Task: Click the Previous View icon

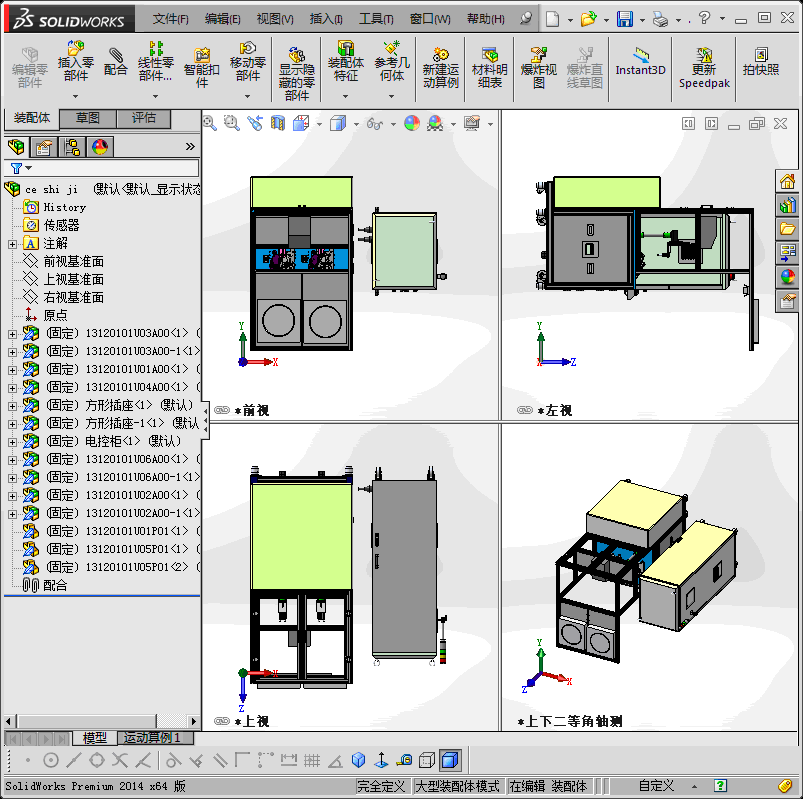Action: click(x=255, y=123)
